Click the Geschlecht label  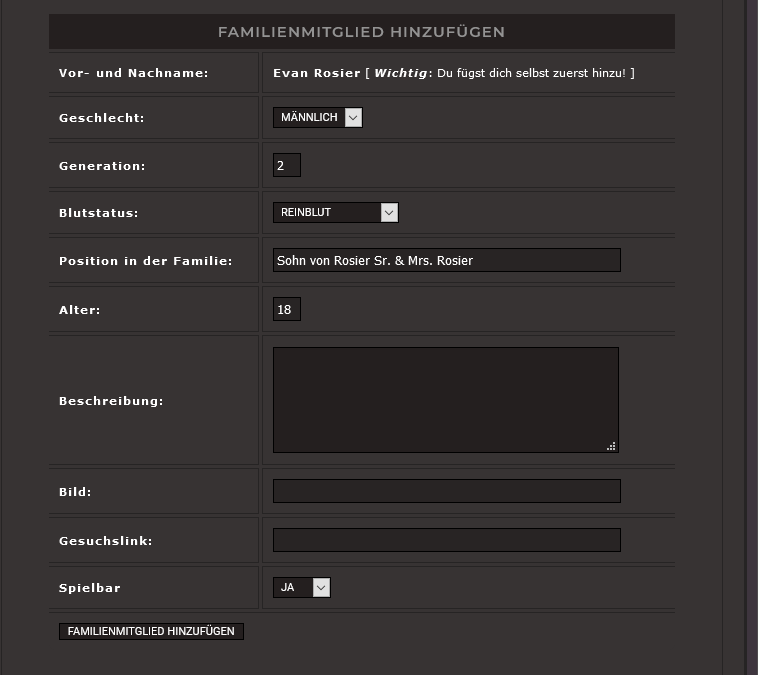(101, 118)
